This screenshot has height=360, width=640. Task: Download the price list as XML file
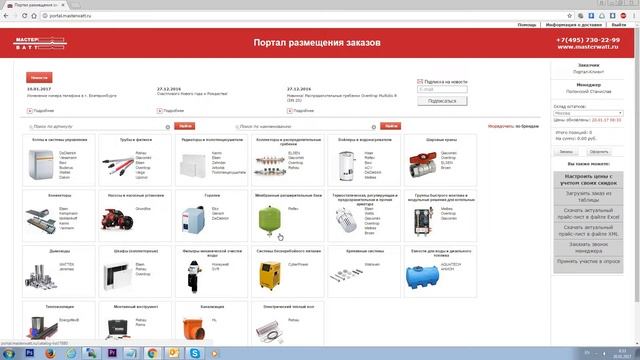point(588,231)
